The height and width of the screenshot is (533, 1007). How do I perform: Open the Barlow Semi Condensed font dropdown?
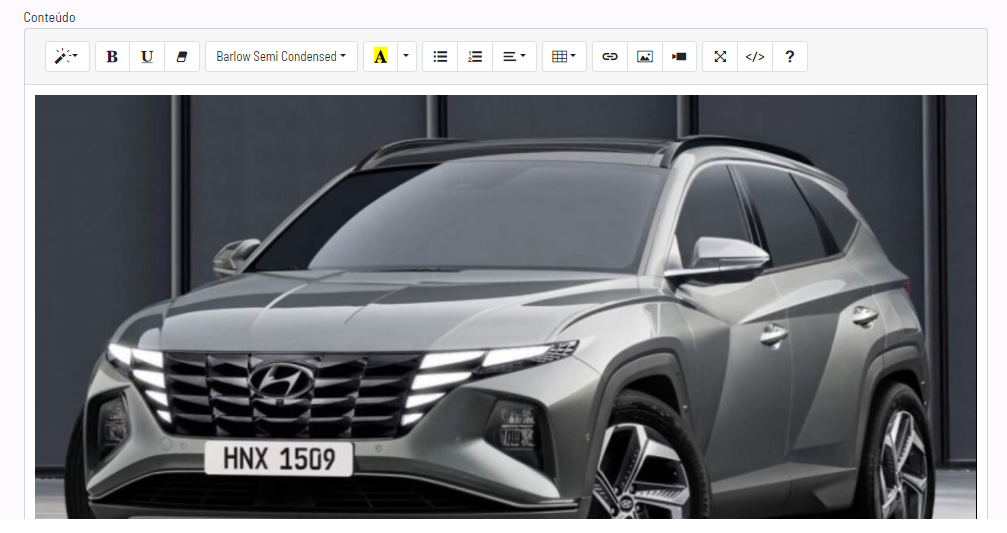(x=281, y=57)
